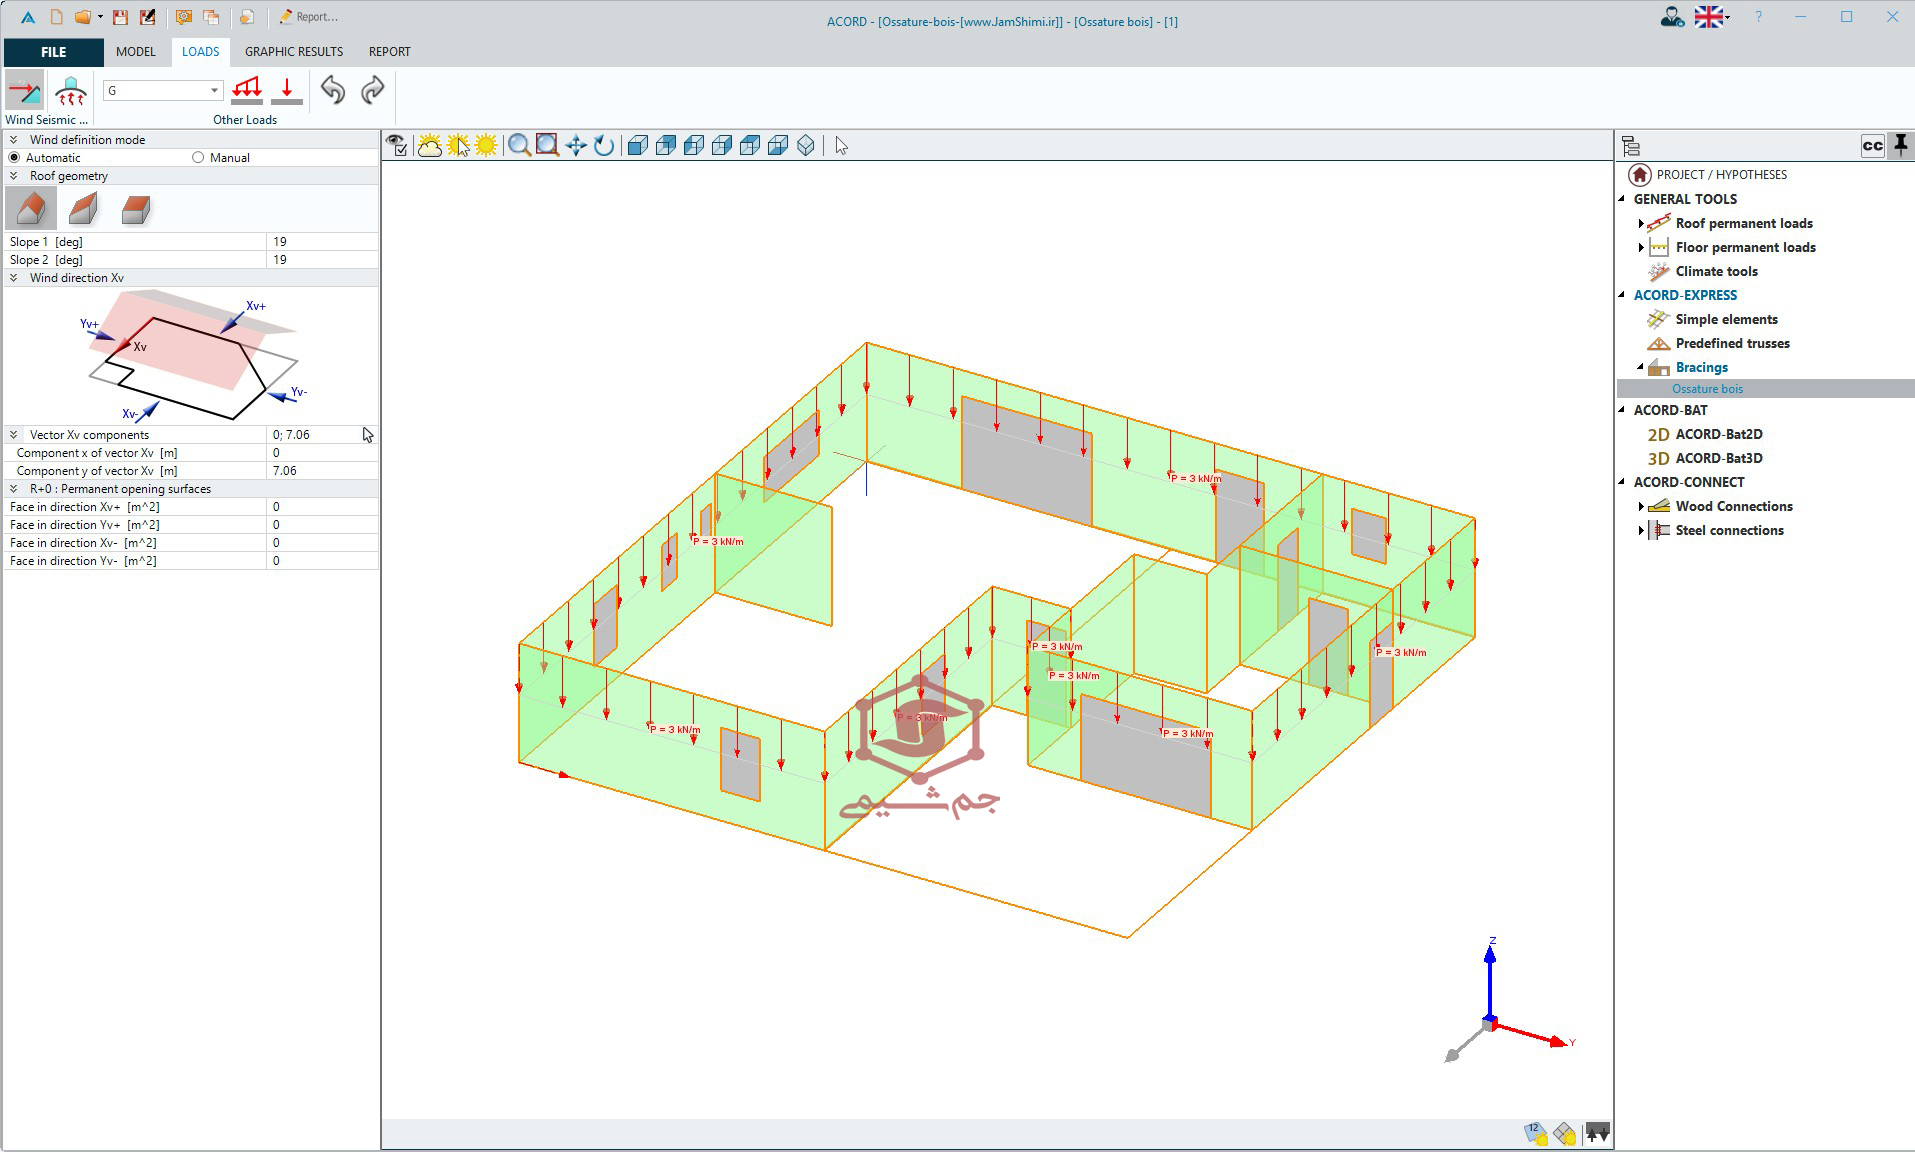Toggle the pin on the project panel

pos(1900,146)
